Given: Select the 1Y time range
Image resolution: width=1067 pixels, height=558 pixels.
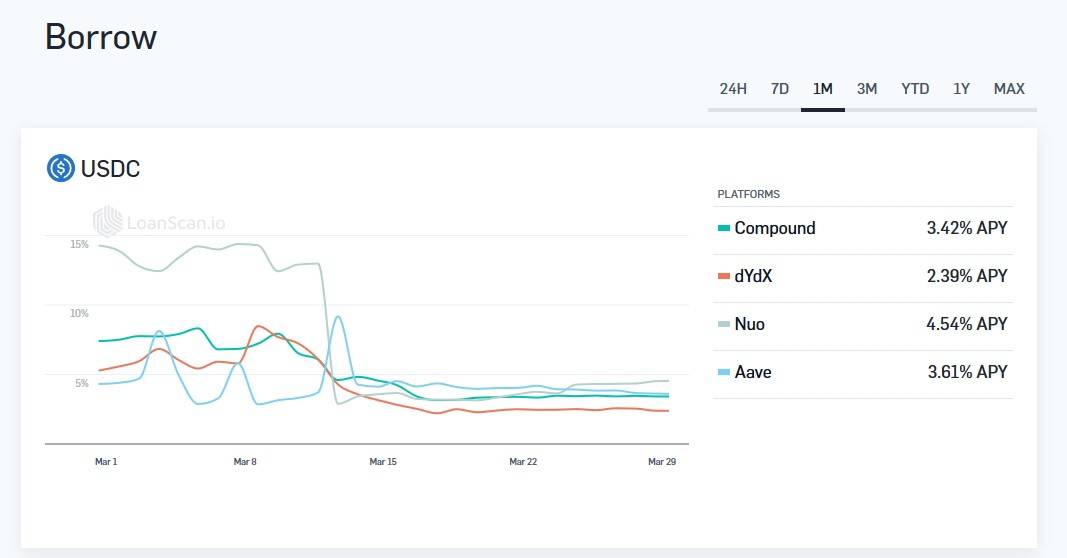Looking at the screenshot, I should pos(962,89).
